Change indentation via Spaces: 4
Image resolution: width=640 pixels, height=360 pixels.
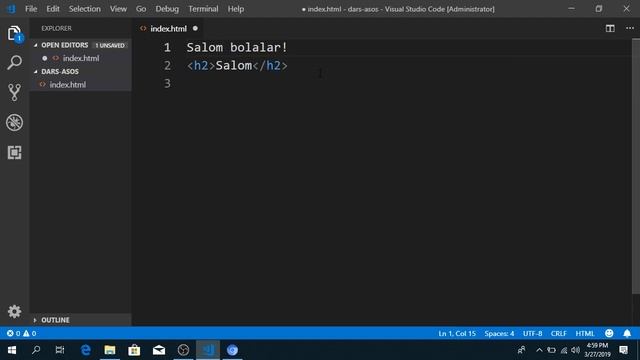click(x=499, y=333)
